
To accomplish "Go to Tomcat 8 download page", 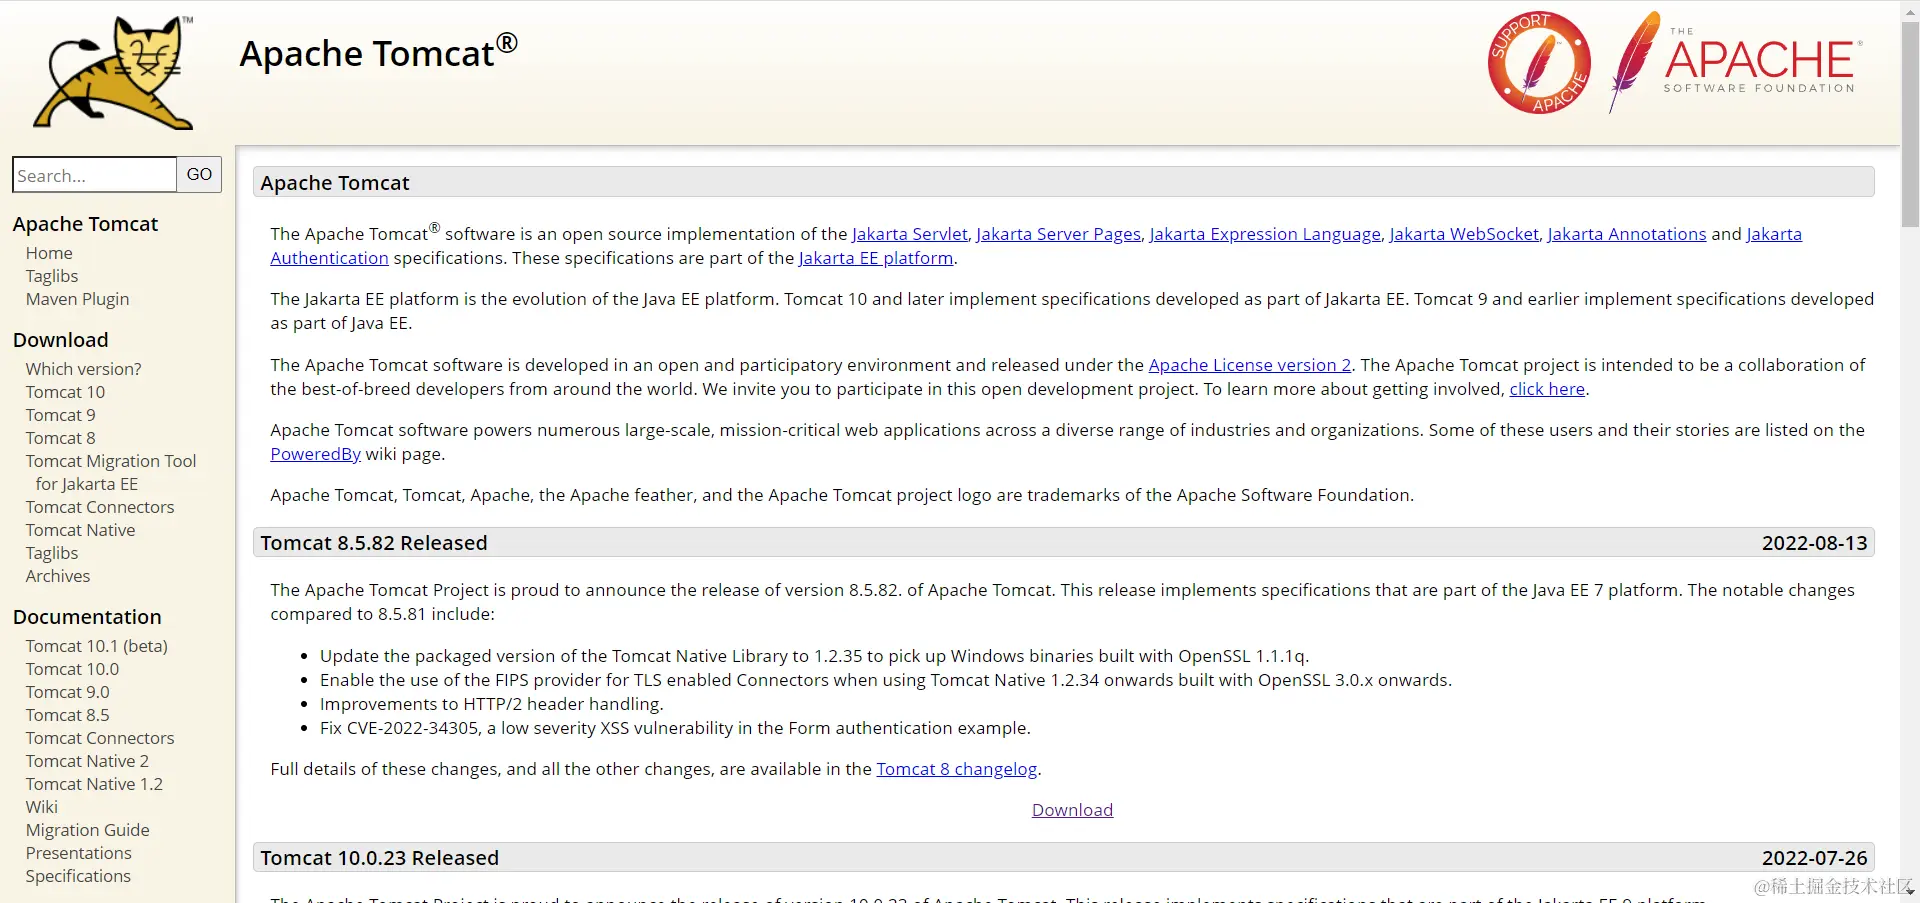I will [61, 438].
